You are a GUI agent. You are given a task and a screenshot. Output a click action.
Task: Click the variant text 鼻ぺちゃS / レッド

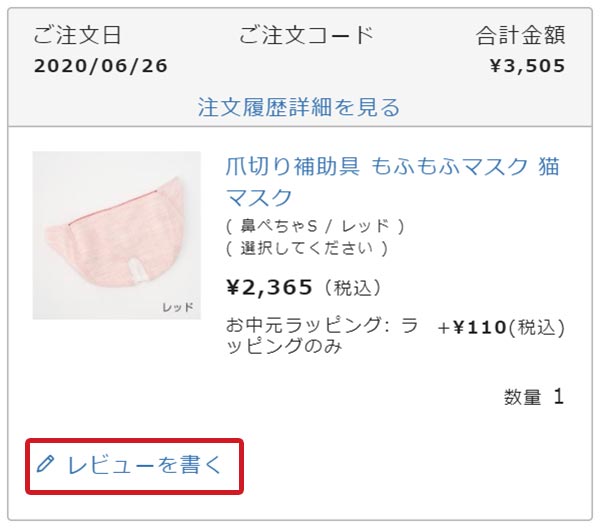point(315,226)
